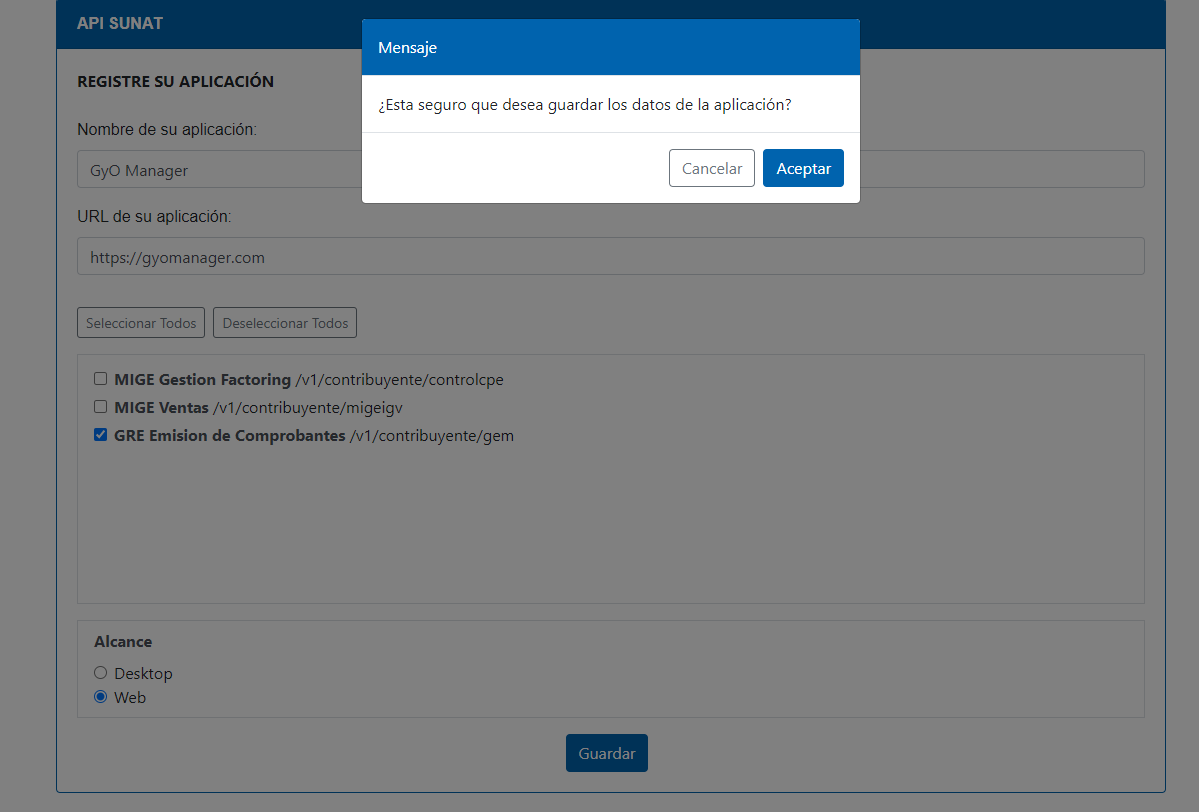Click the /v1/contribuyente/controlcpe path text

399,379
